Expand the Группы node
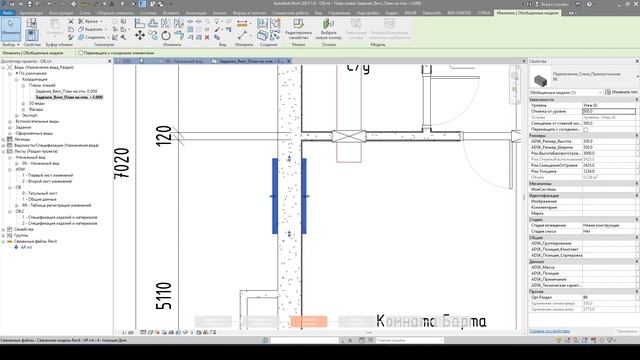The height and width of the screenshot is (360, 640). 3,236
